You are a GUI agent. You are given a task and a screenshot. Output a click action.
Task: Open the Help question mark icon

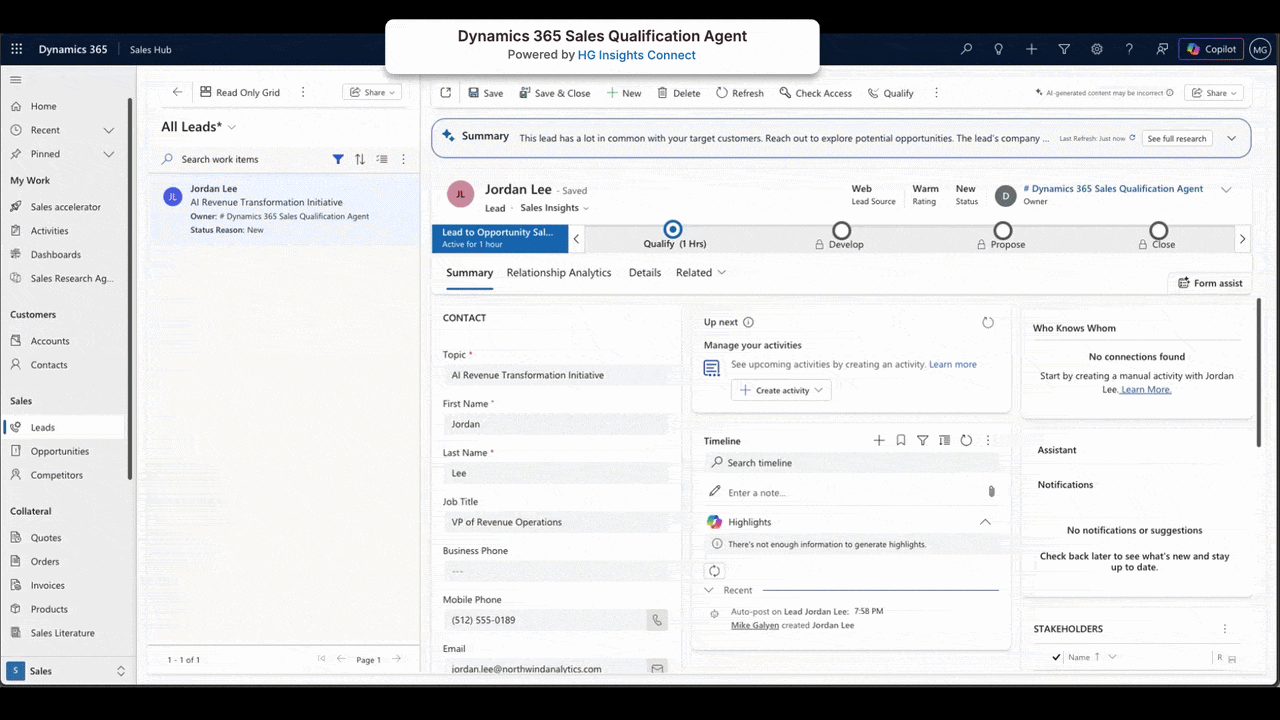pos(1129,49)
